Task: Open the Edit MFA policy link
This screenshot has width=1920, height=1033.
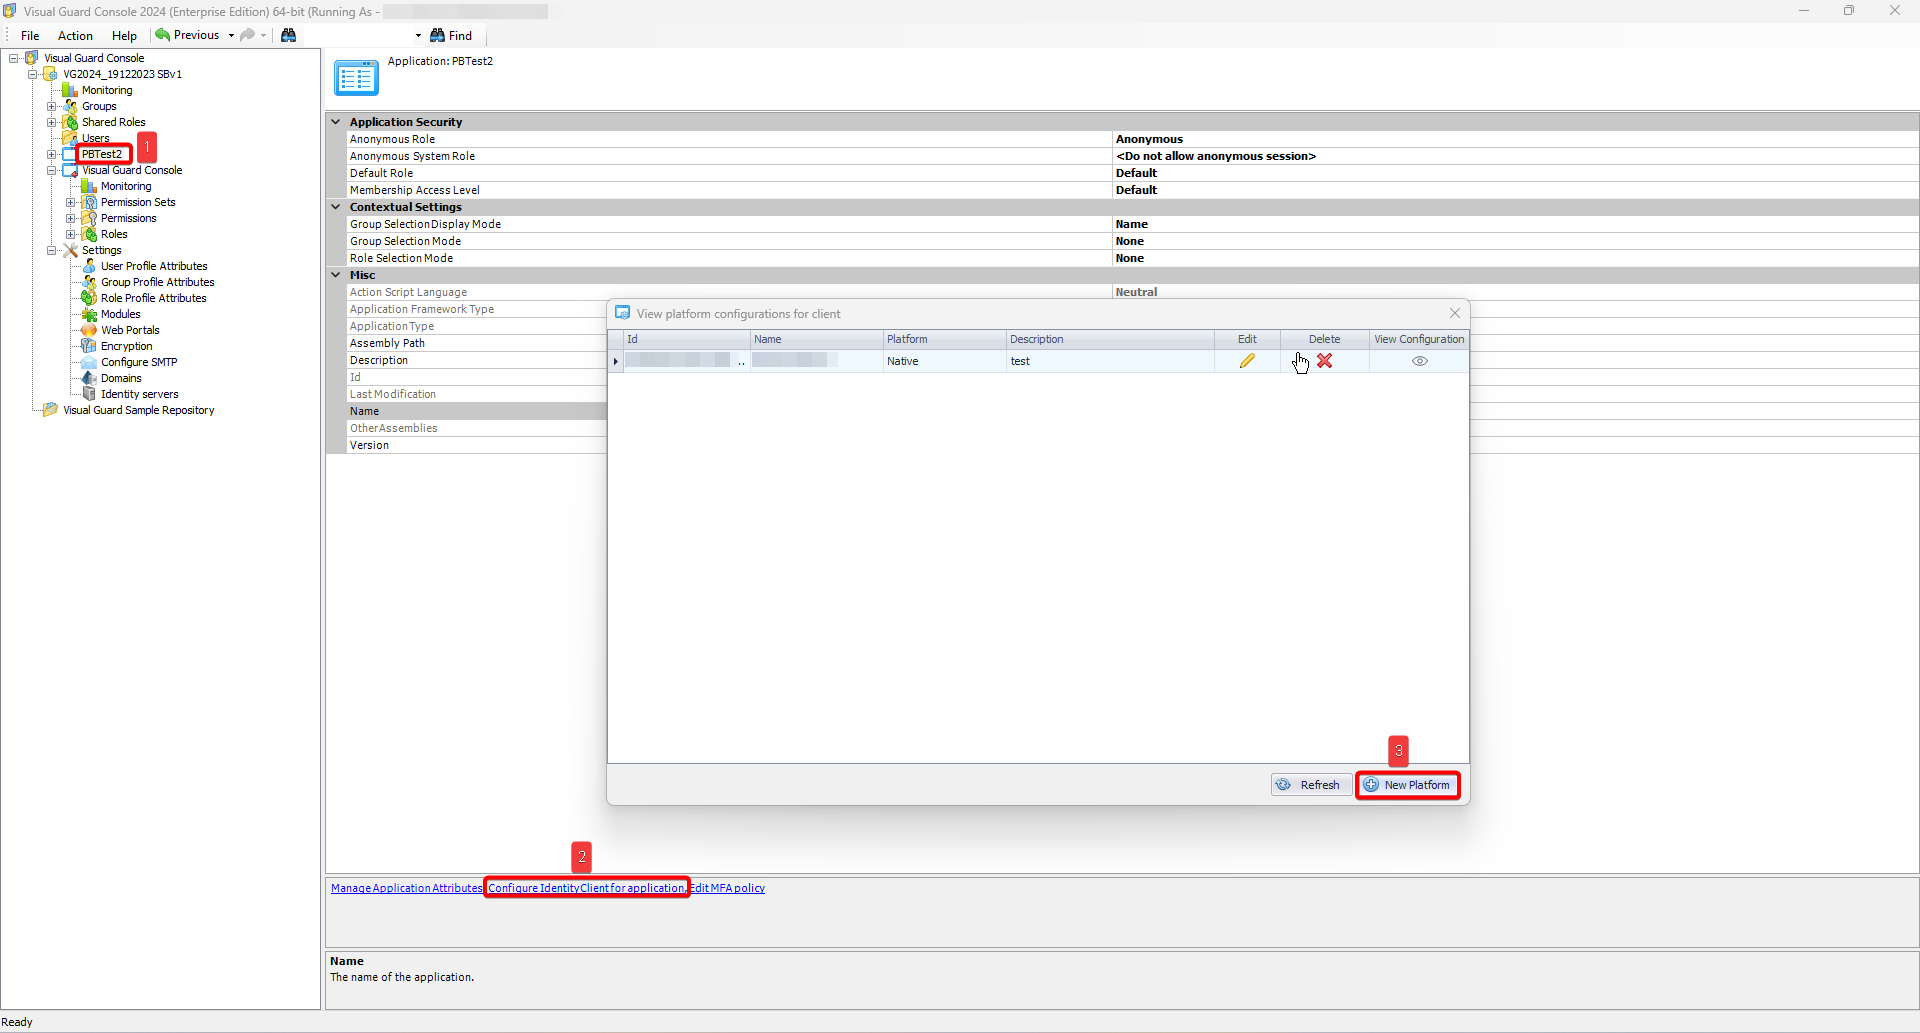Action: tap(728, 887)
